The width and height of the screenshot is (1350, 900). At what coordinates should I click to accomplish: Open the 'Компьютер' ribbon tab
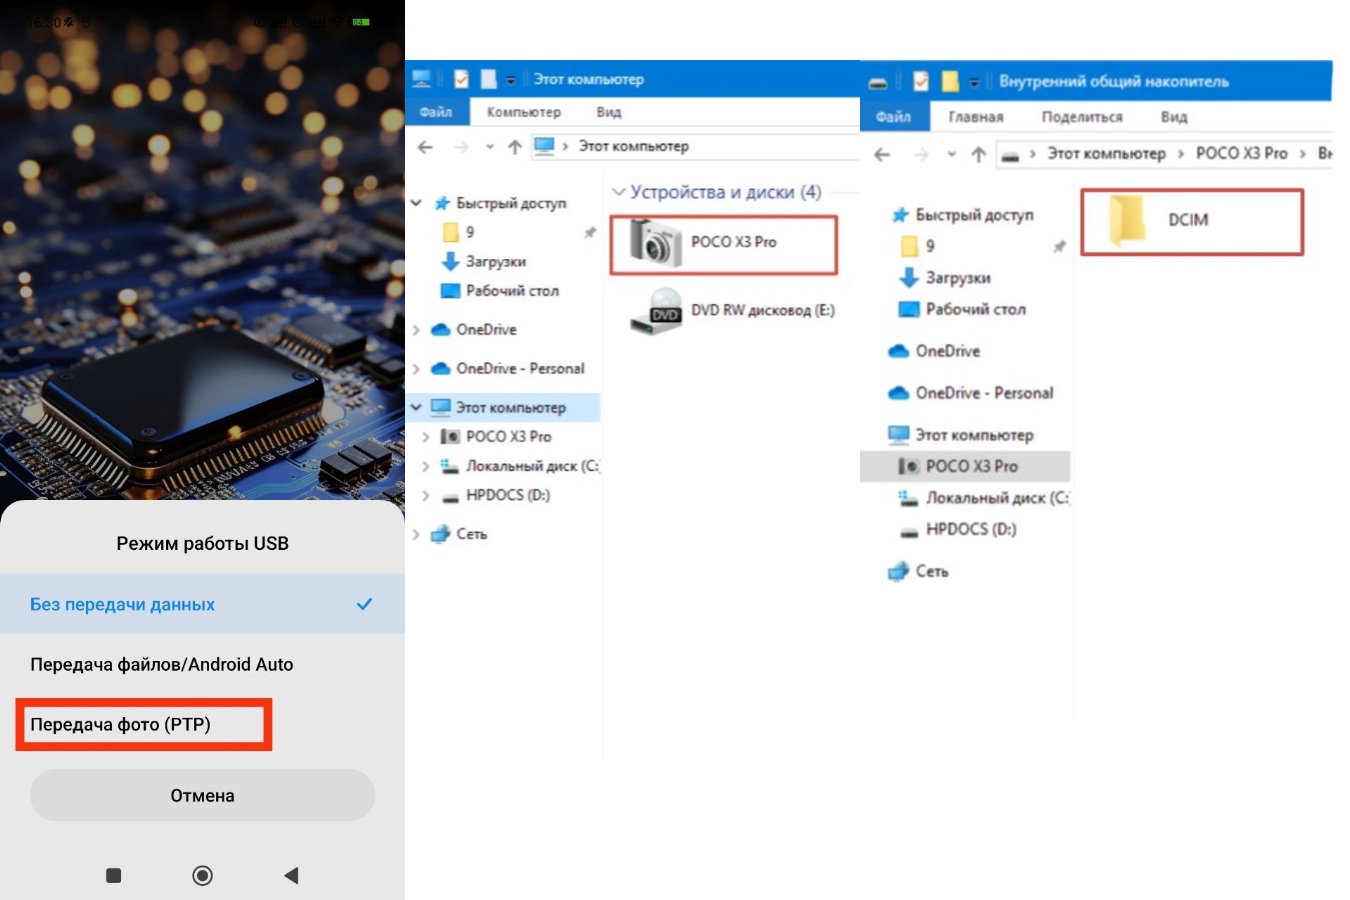click(x=523, y=112)
